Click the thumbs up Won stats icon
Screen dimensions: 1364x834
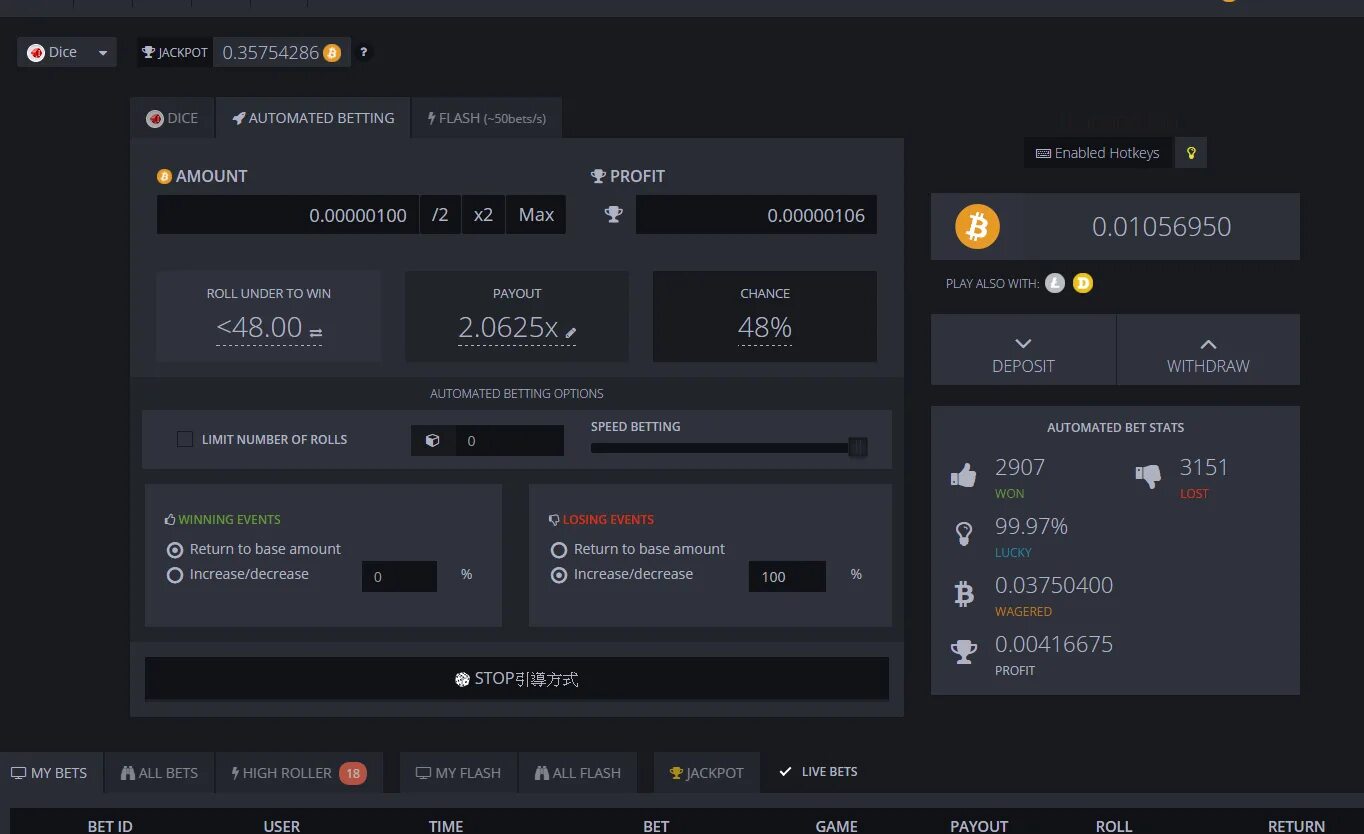pyautogui.click(x=963, y=476)
